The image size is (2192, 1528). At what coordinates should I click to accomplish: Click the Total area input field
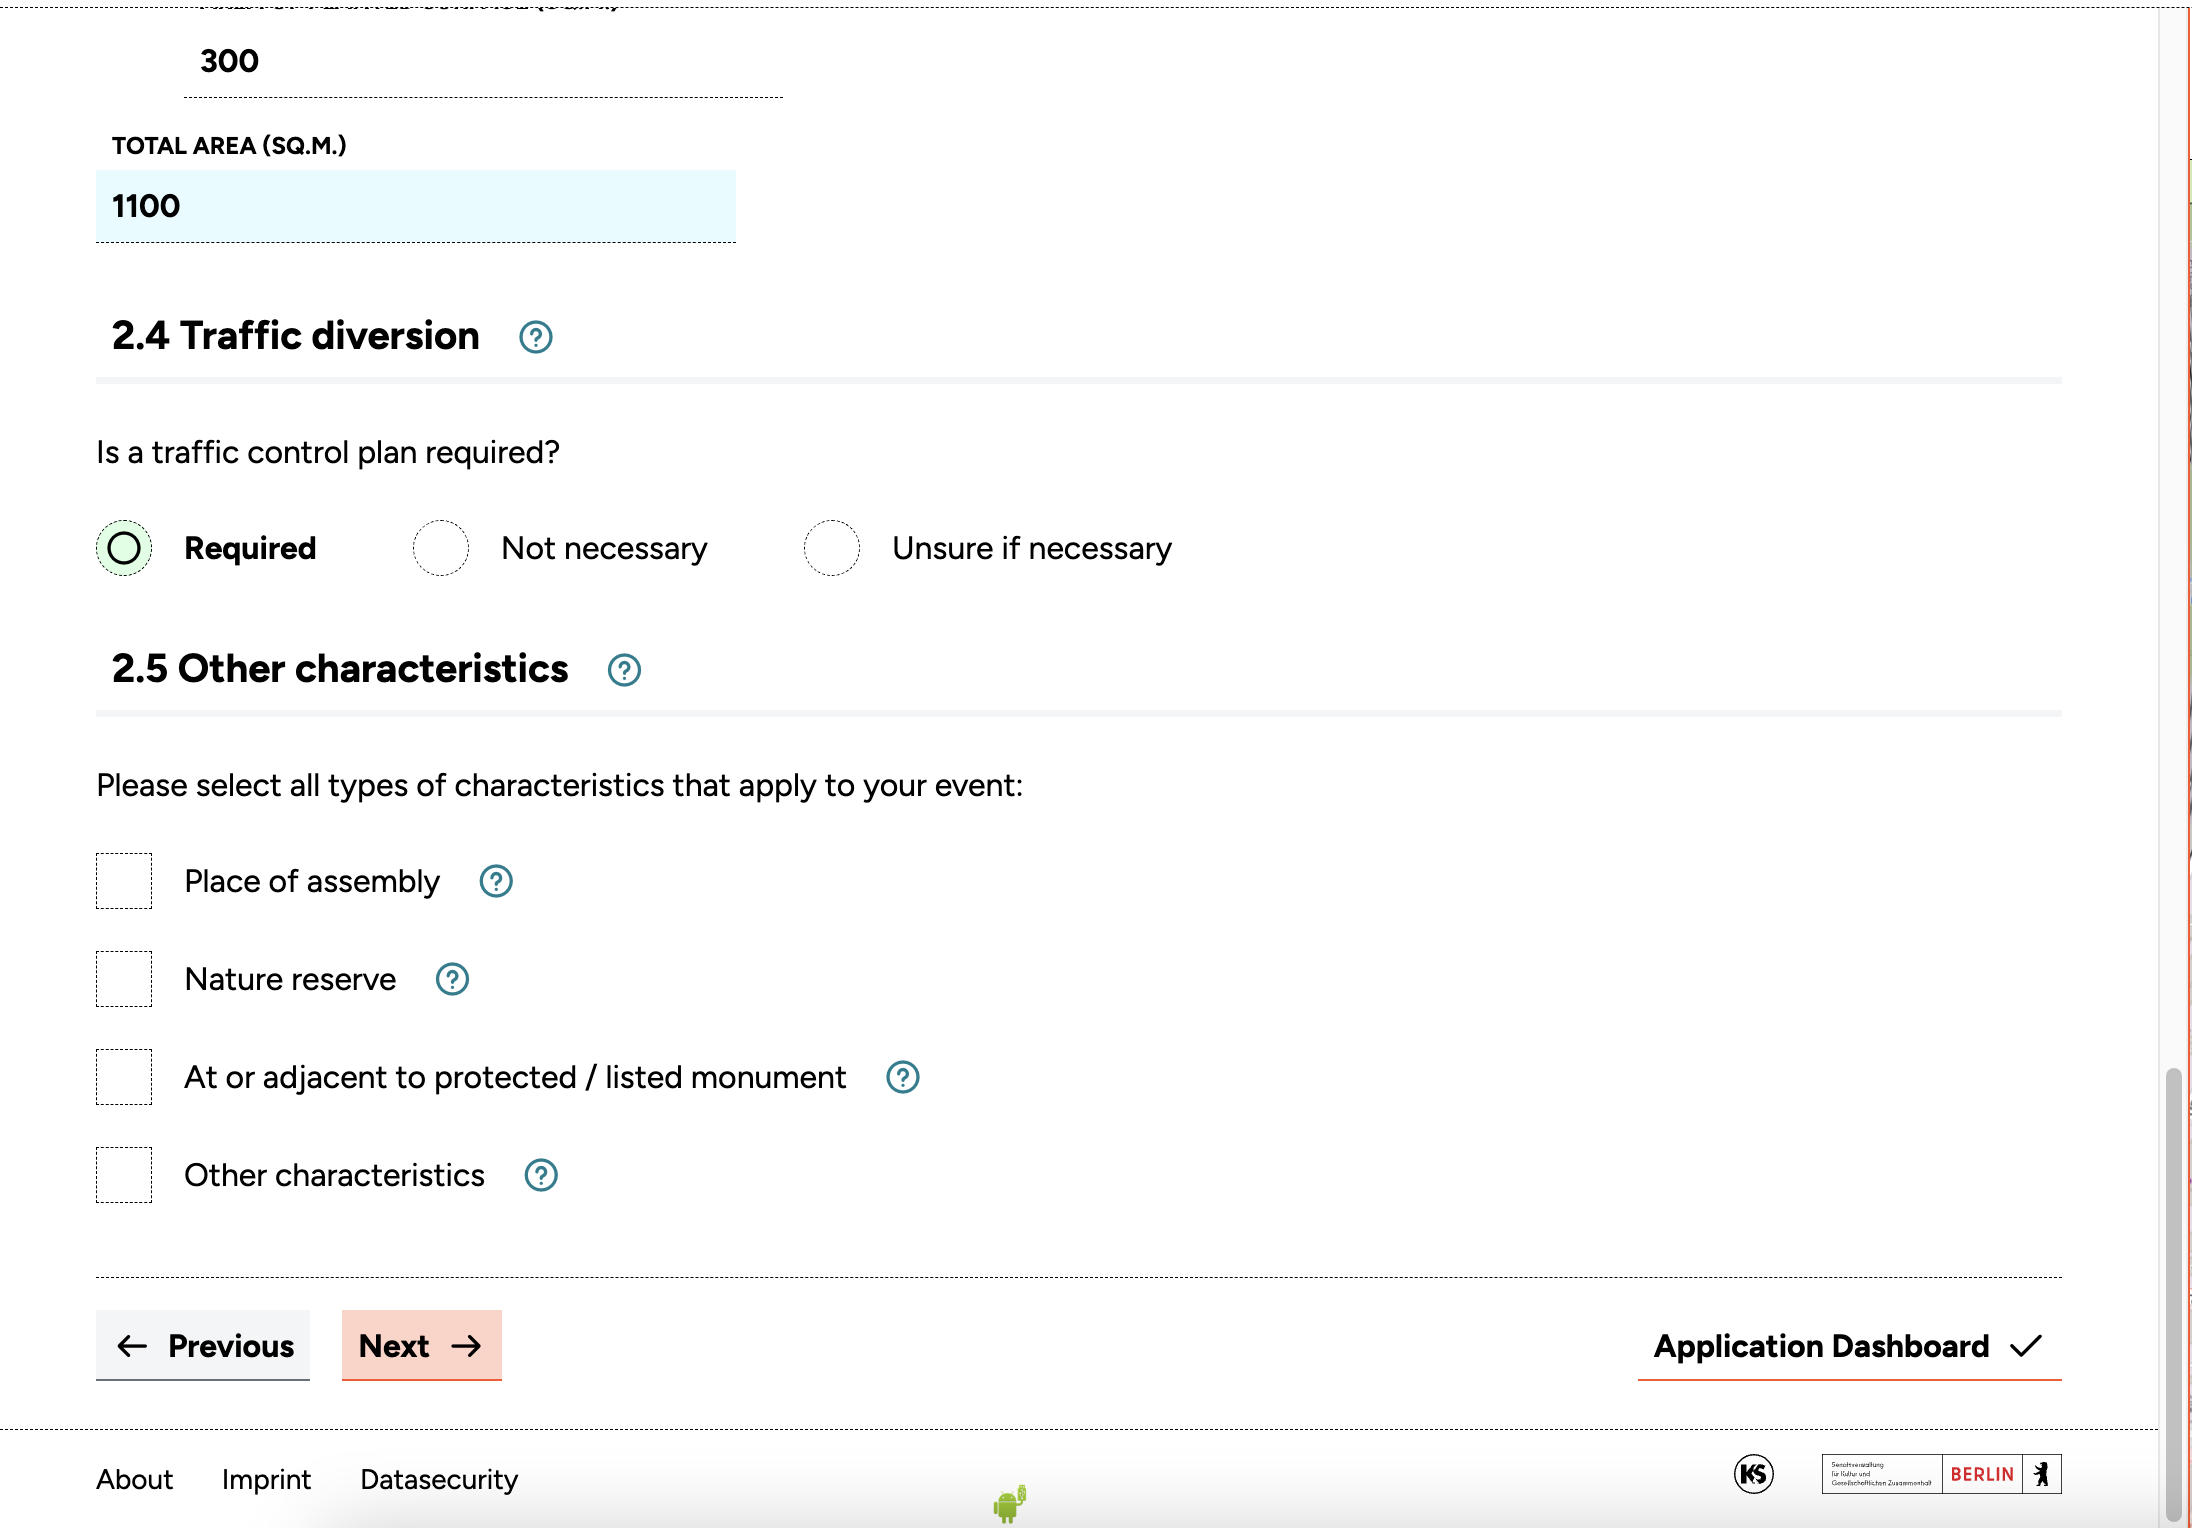click(415, 206)
